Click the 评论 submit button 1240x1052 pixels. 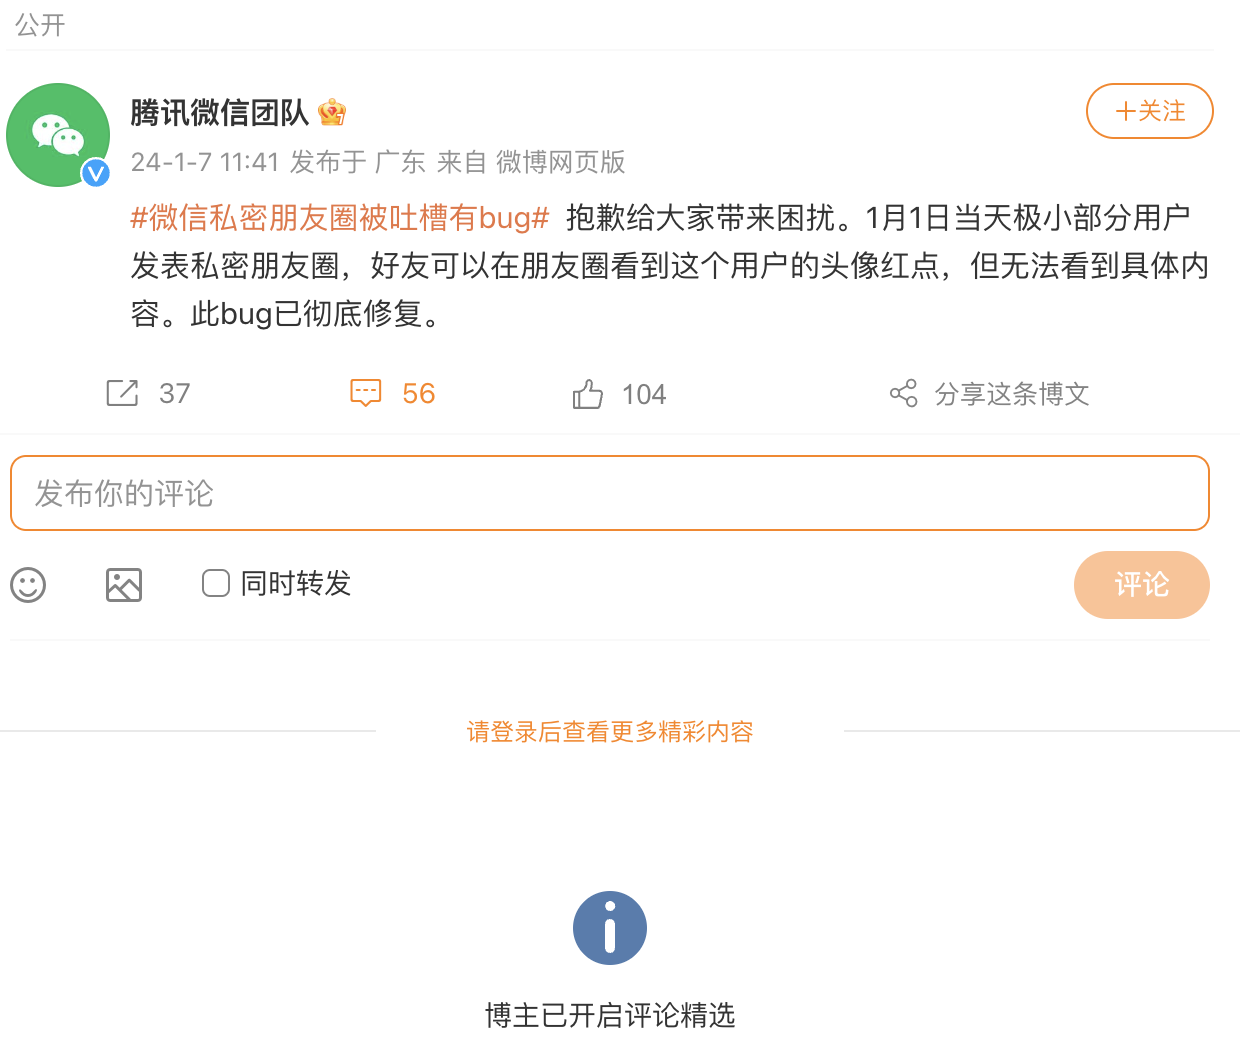(1141, 585)
